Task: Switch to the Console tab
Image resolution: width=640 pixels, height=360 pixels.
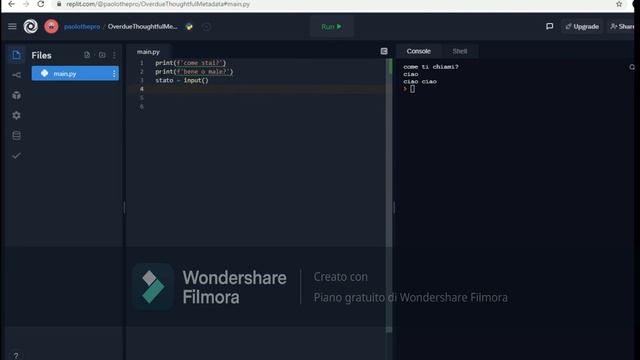Action: (418, 51)
